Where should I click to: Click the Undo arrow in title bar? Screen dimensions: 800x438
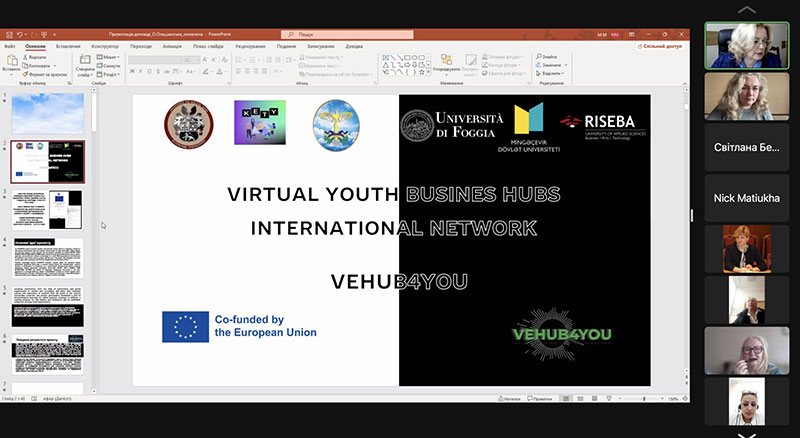20,35
